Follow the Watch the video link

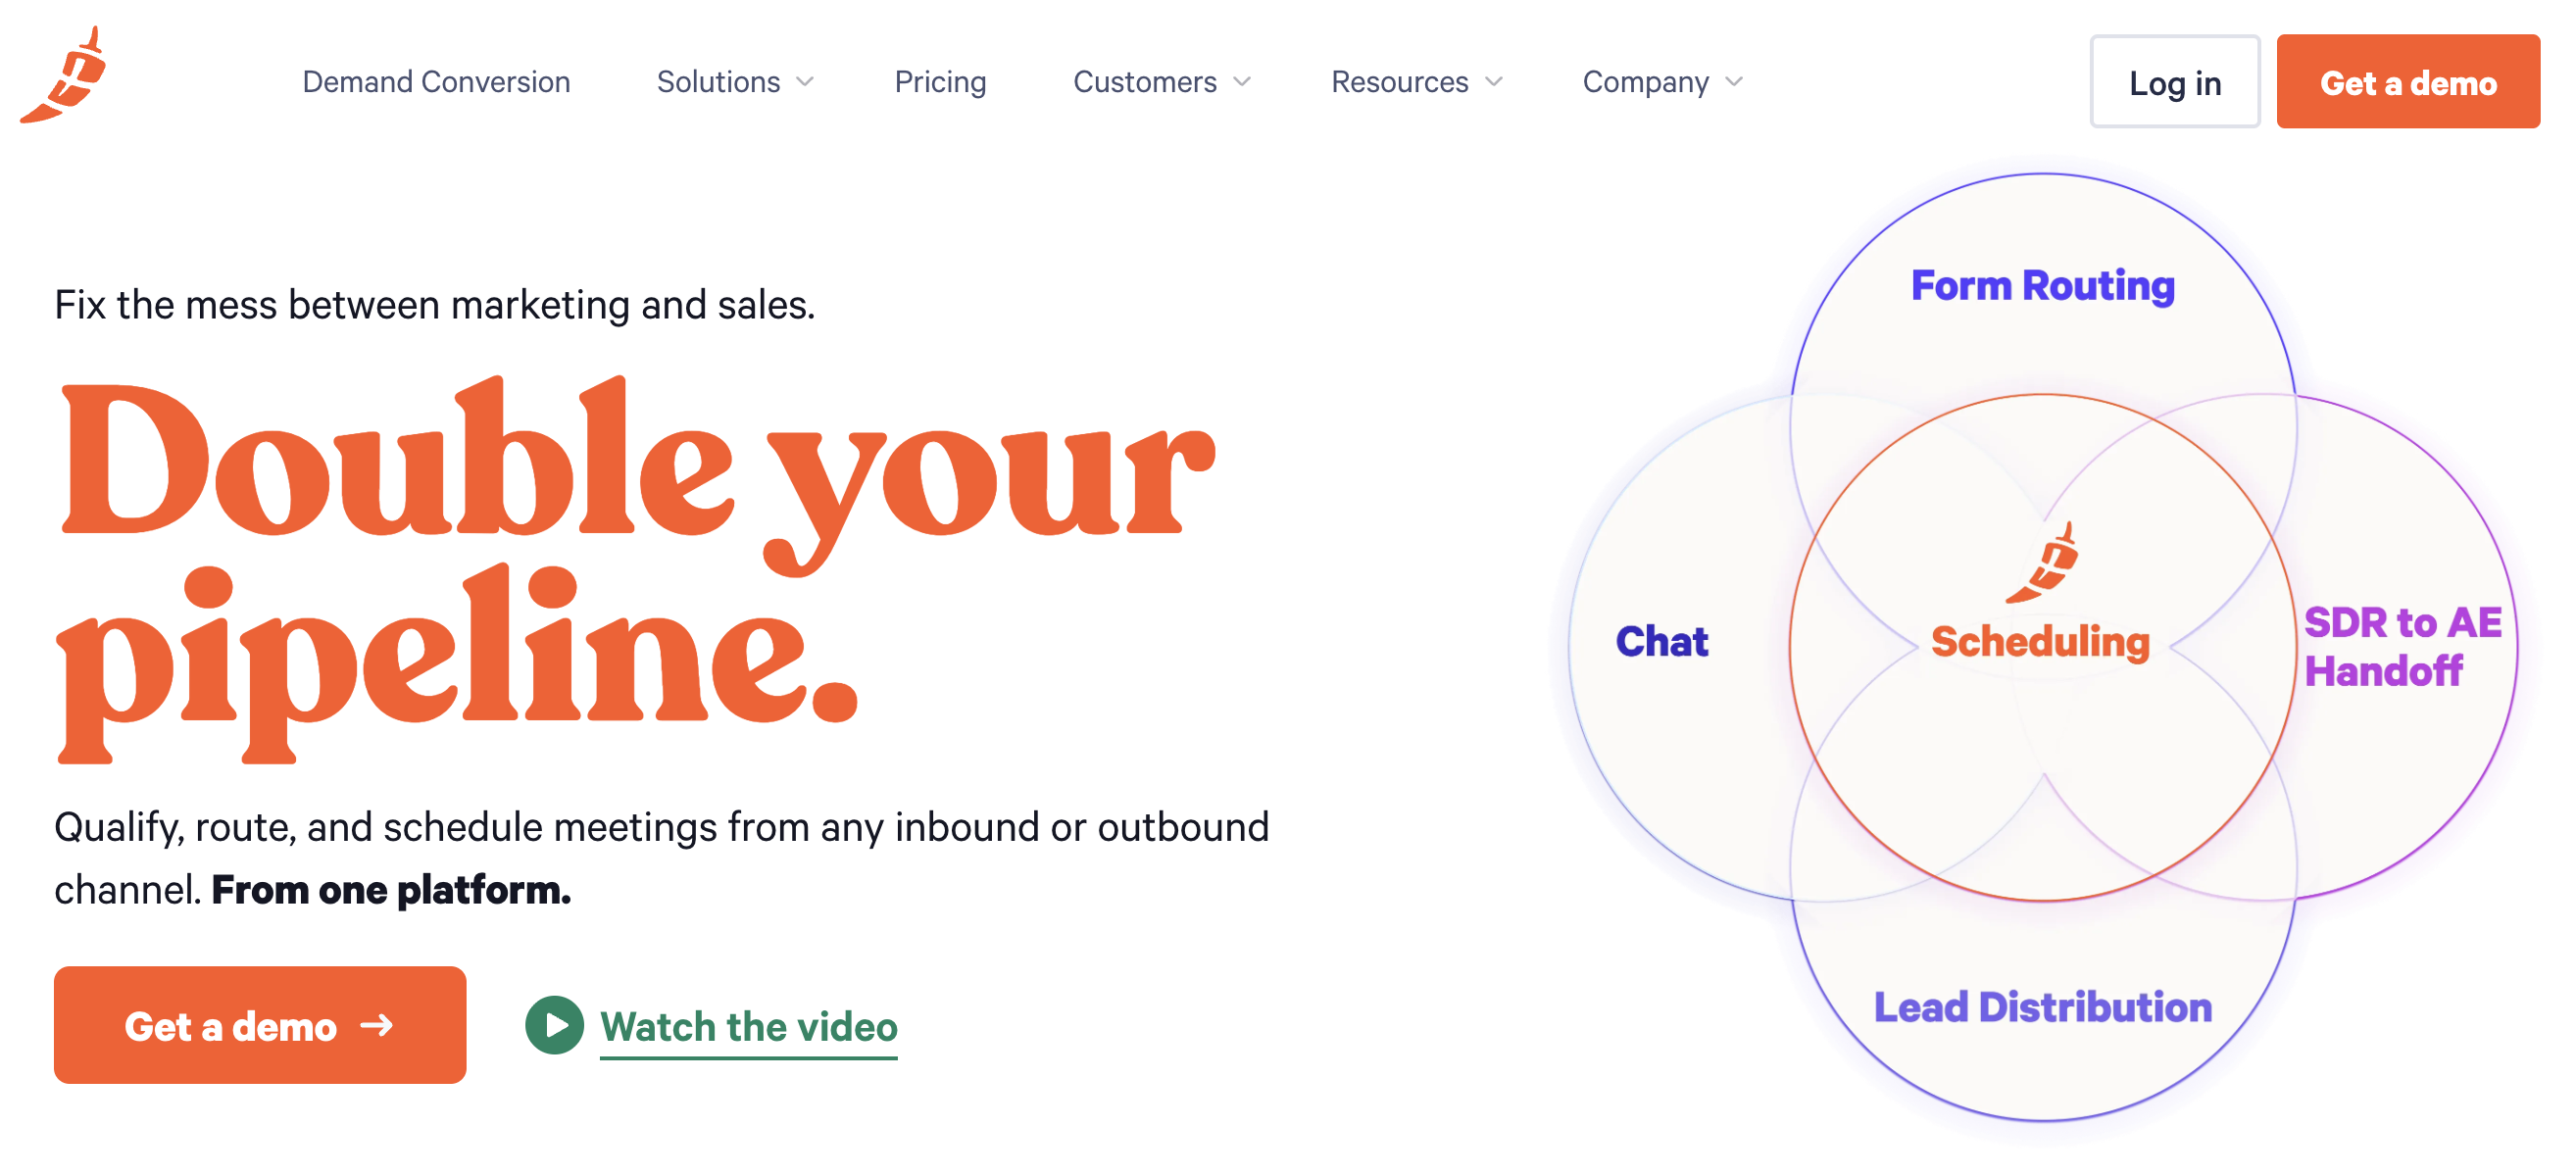click(x=748, y=1026)
